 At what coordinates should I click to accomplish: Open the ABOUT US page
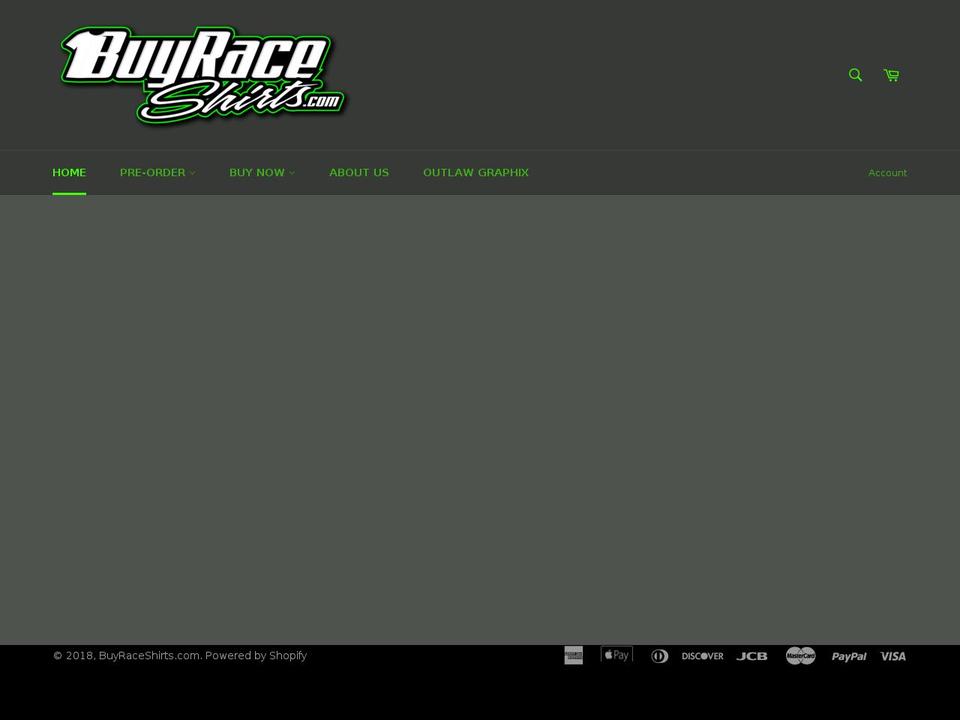[x=359, y=173]
